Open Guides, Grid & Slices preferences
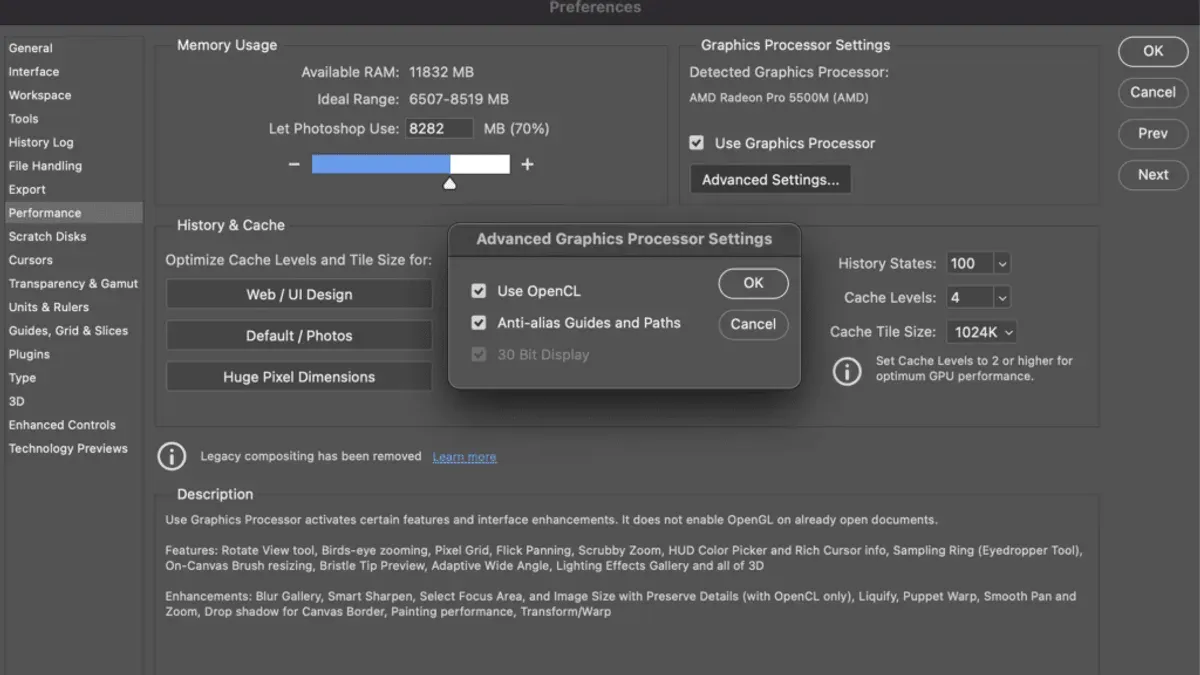Image resolution: width=1200 pixels, height=675 pixels. pos(68,331)
